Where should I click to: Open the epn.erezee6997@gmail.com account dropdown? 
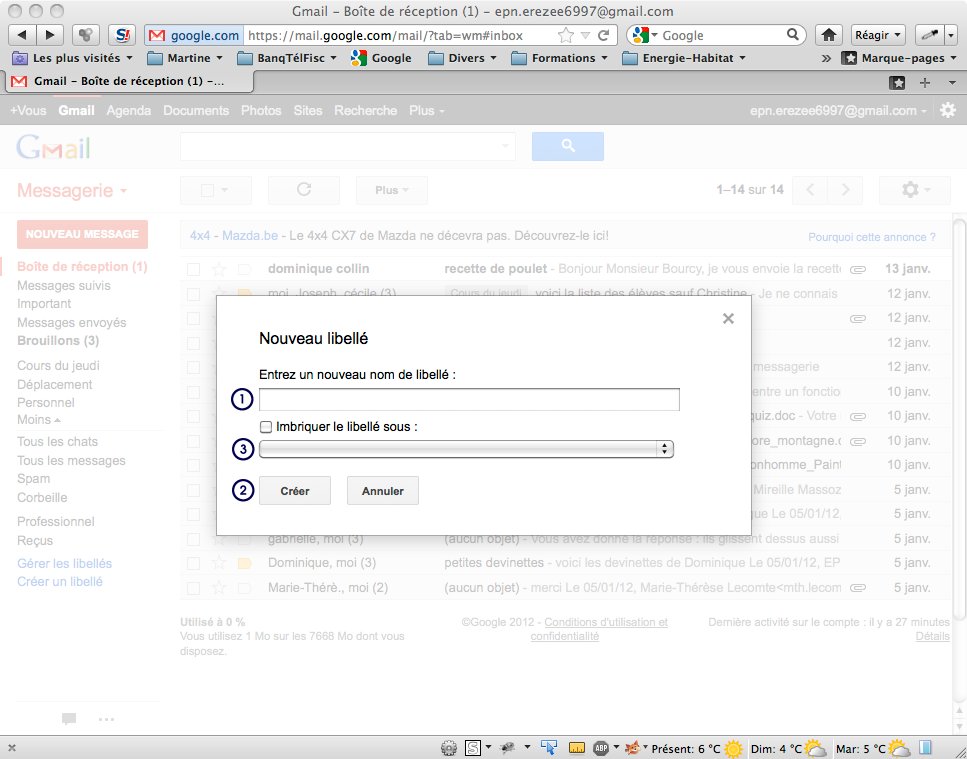[838, 111]
